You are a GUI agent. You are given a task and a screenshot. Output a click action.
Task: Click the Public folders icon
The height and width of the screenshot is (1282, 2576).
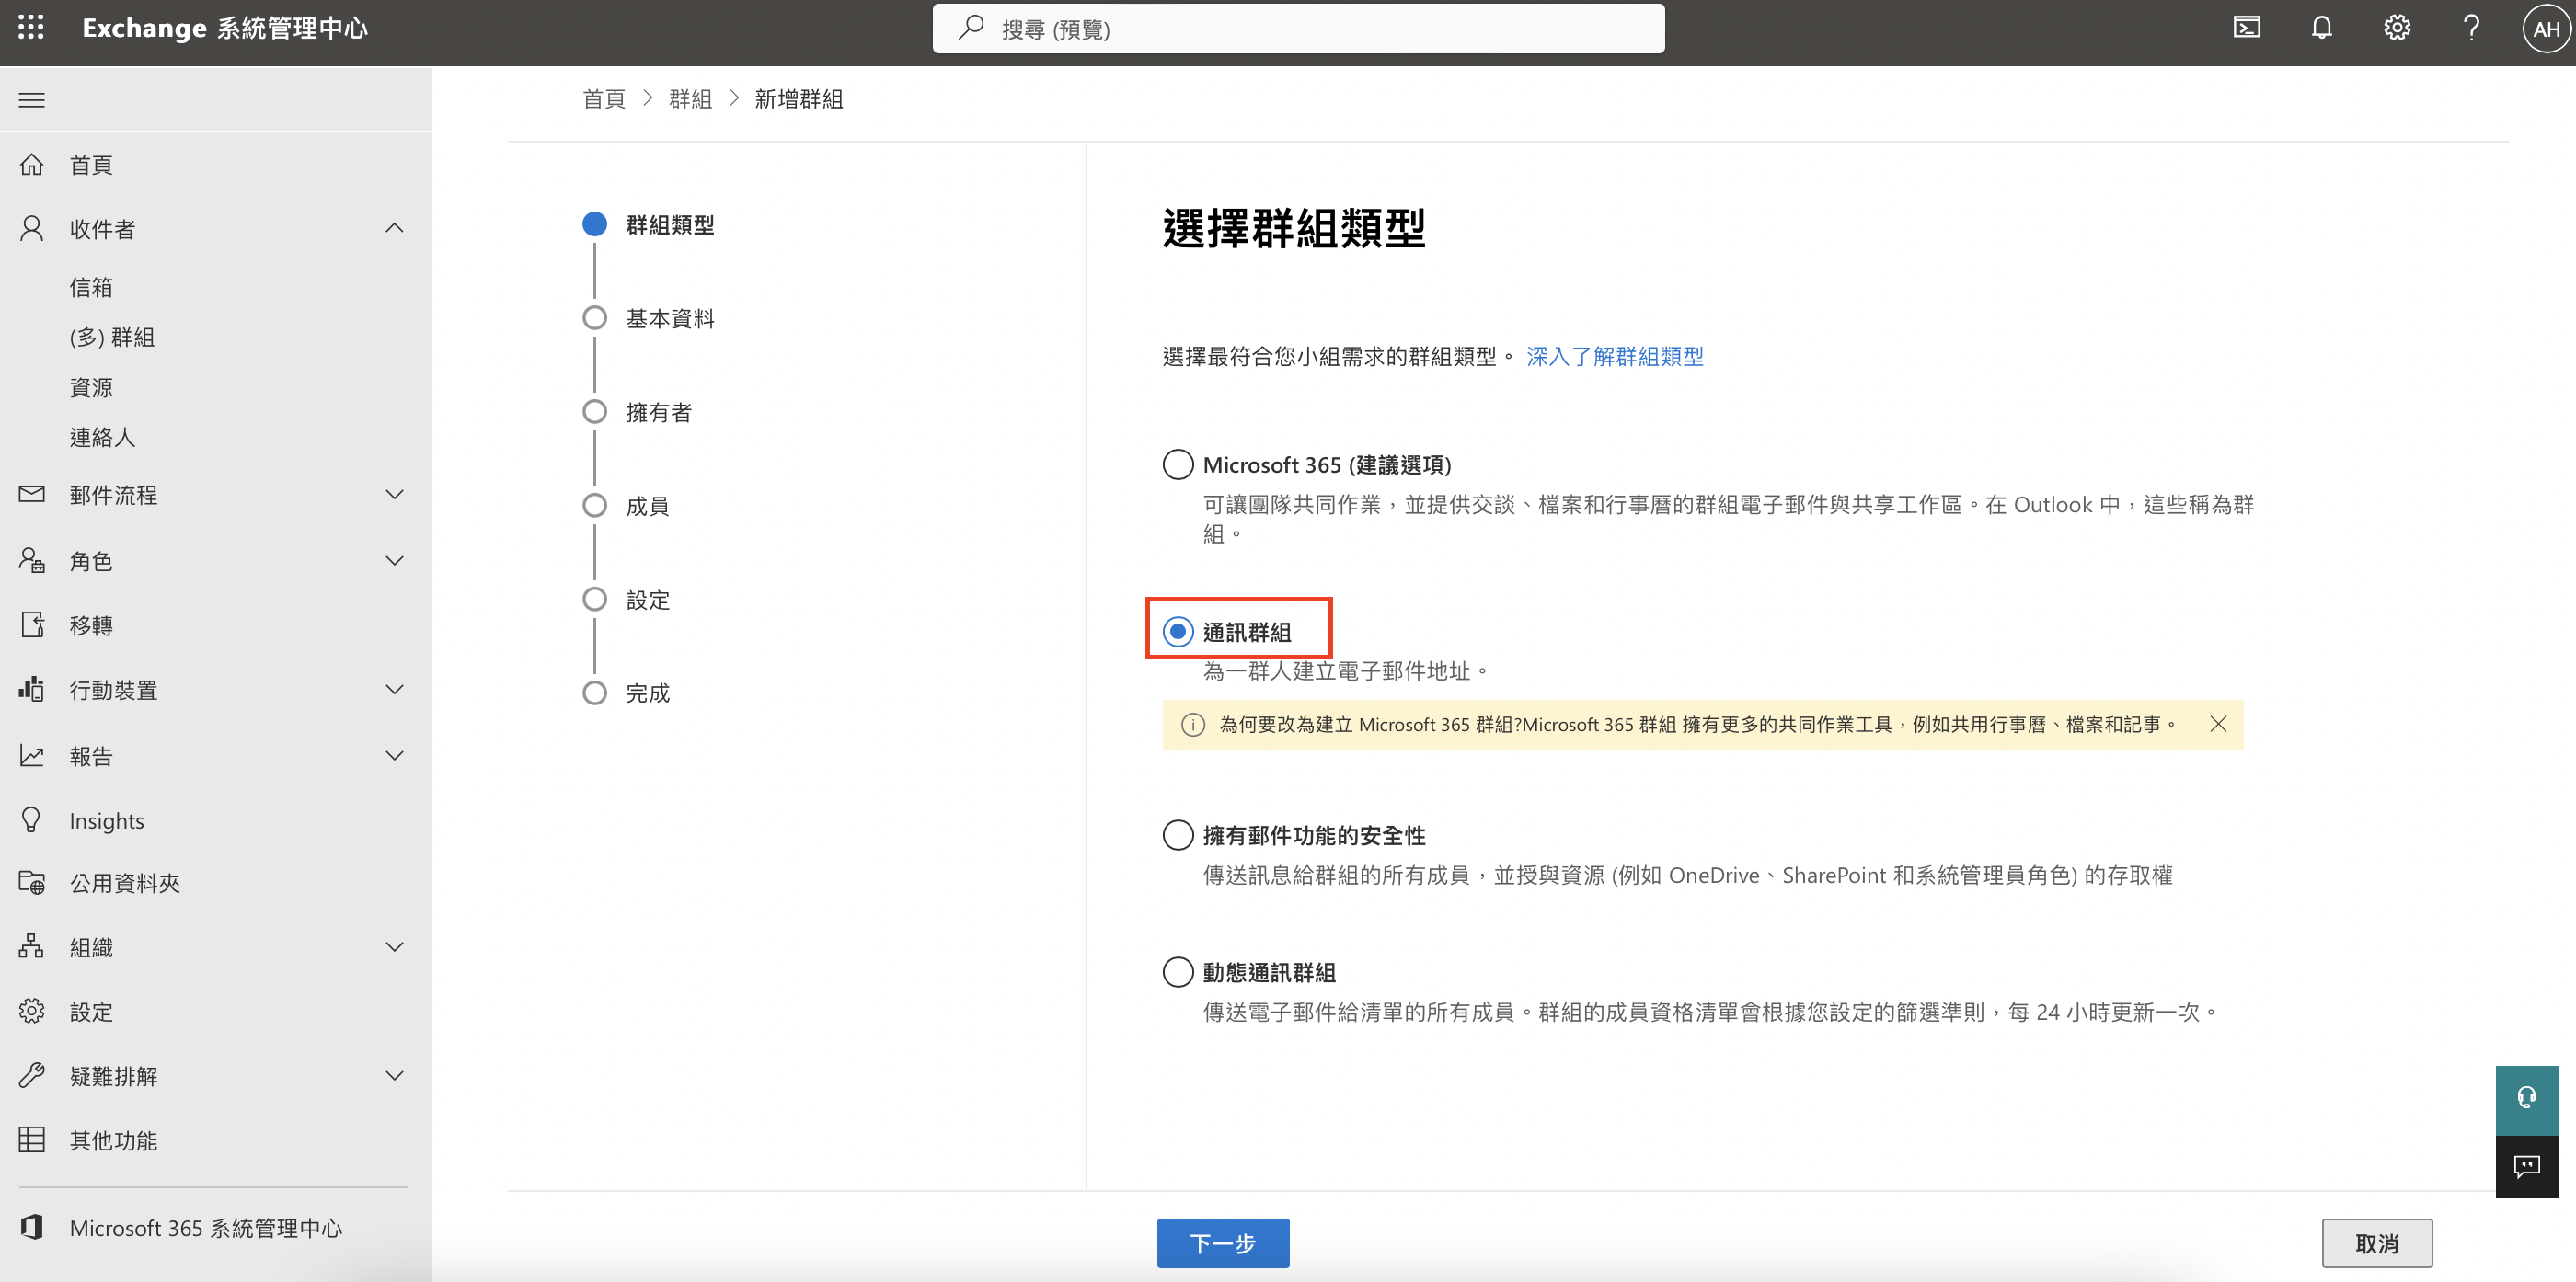[32, 882]
